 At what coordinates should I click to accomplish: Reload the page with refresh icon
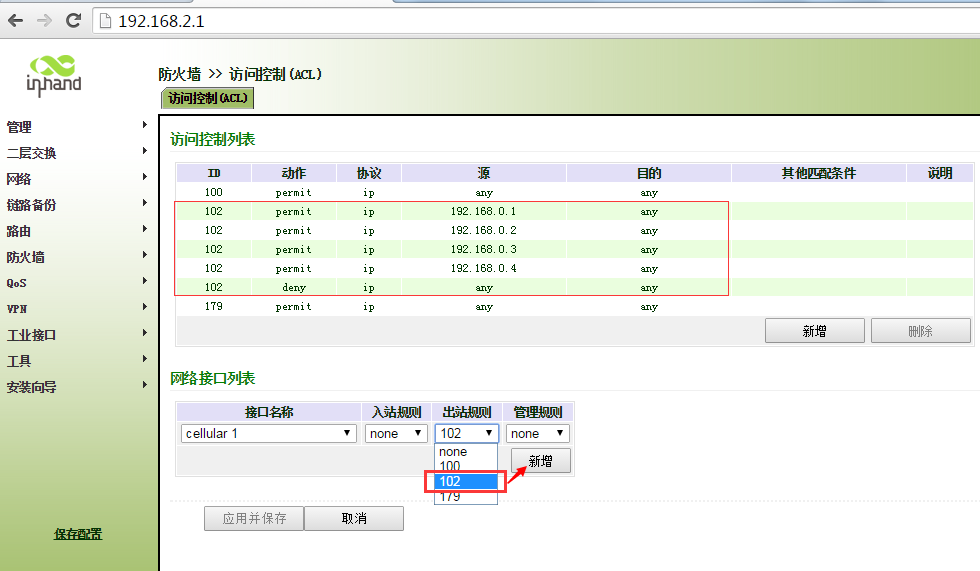tap(73, 19)
